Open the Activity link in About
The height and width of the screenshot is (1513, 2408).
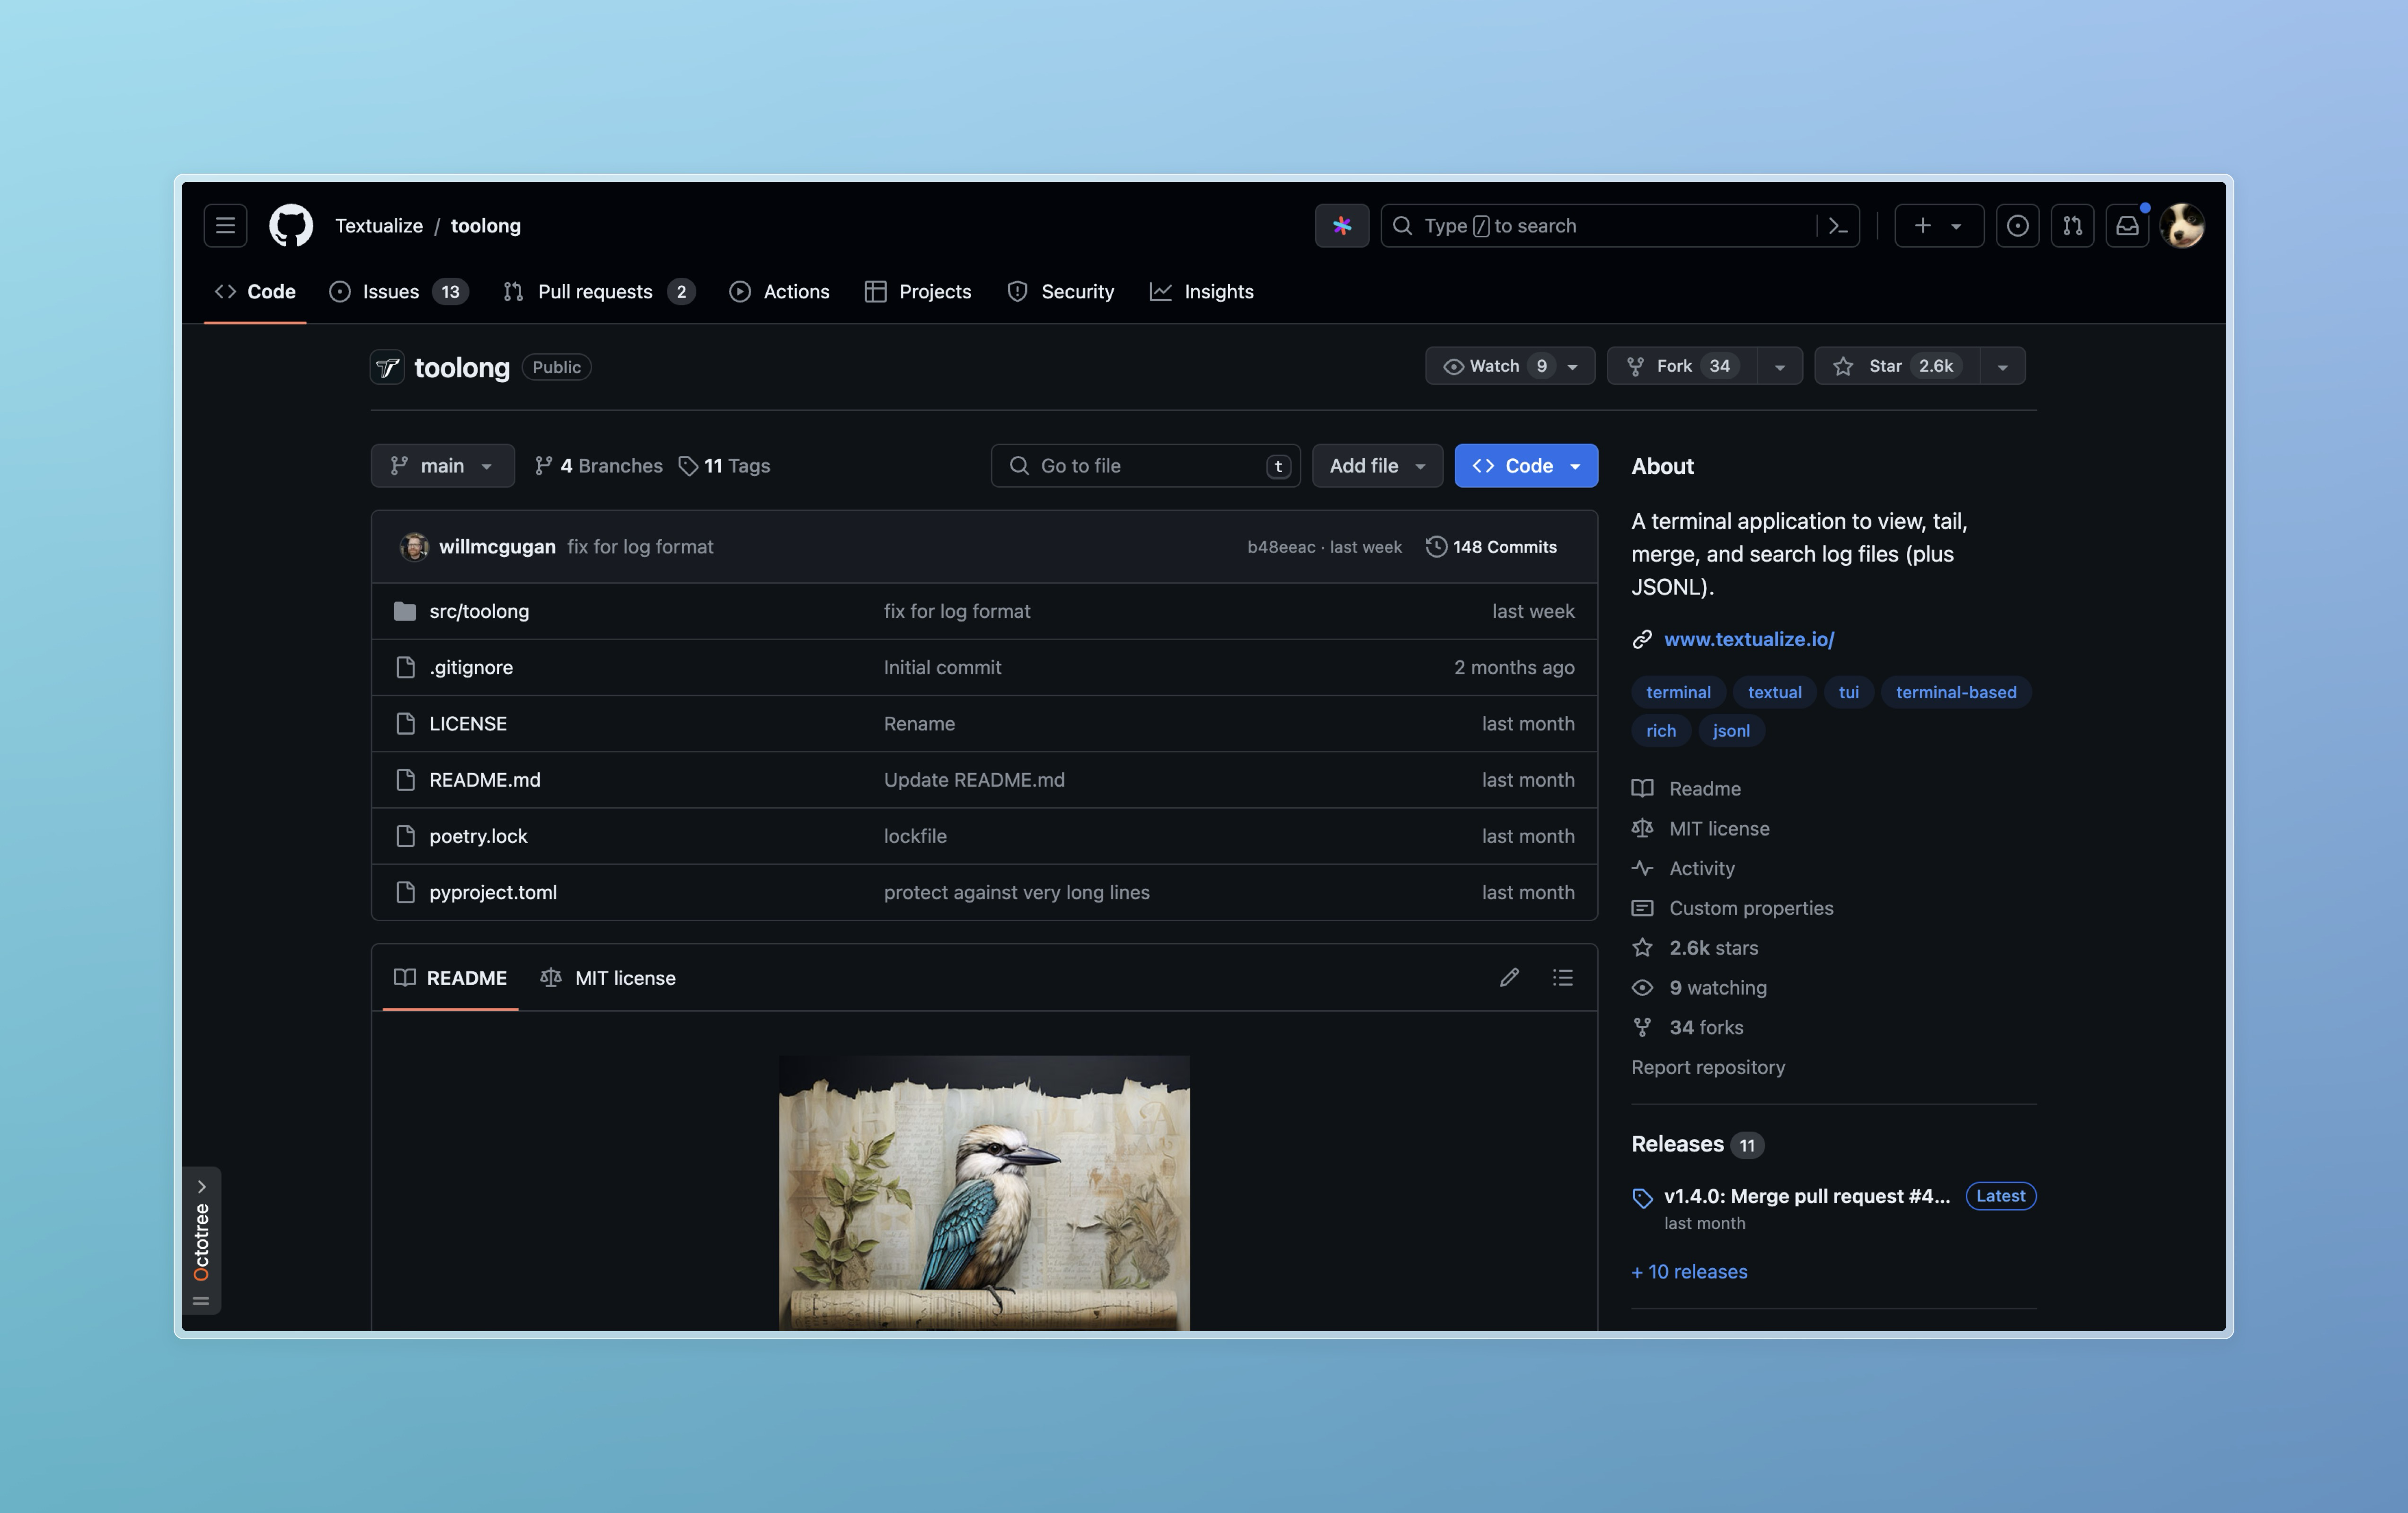[1702, 869]
